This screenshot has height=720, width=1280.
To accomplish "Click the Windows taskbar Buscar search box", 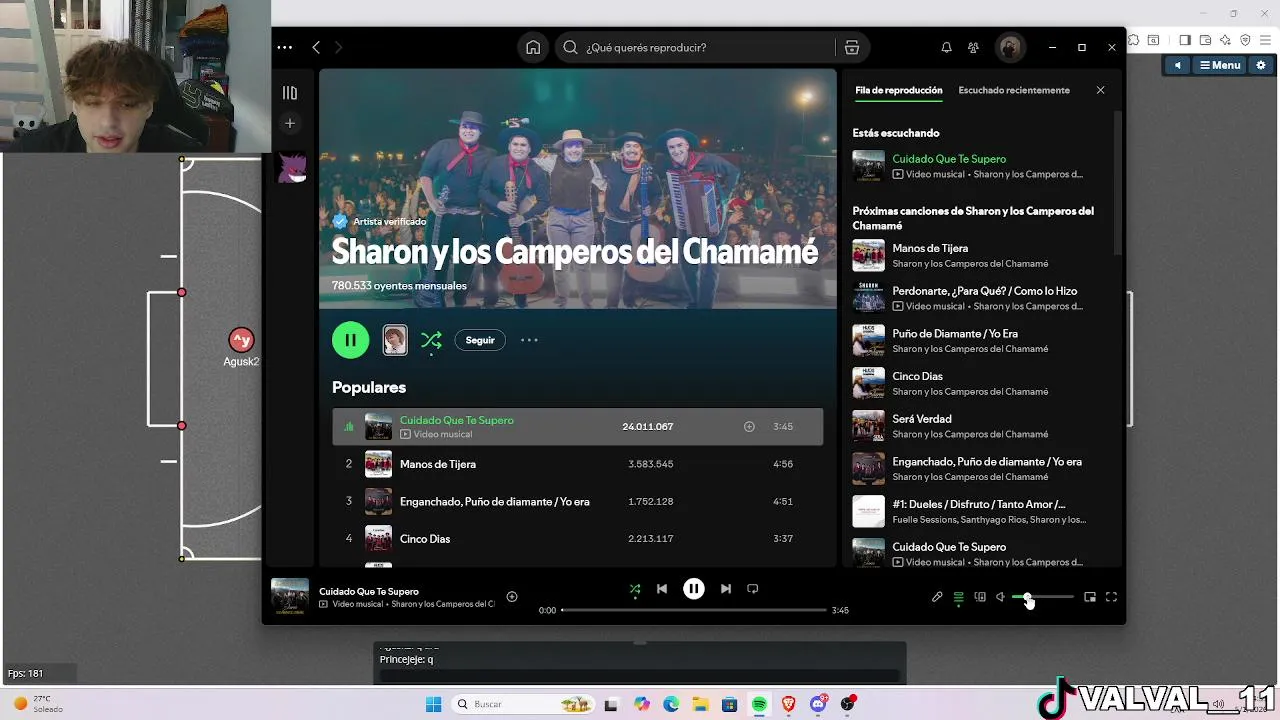I will point(522,704).
